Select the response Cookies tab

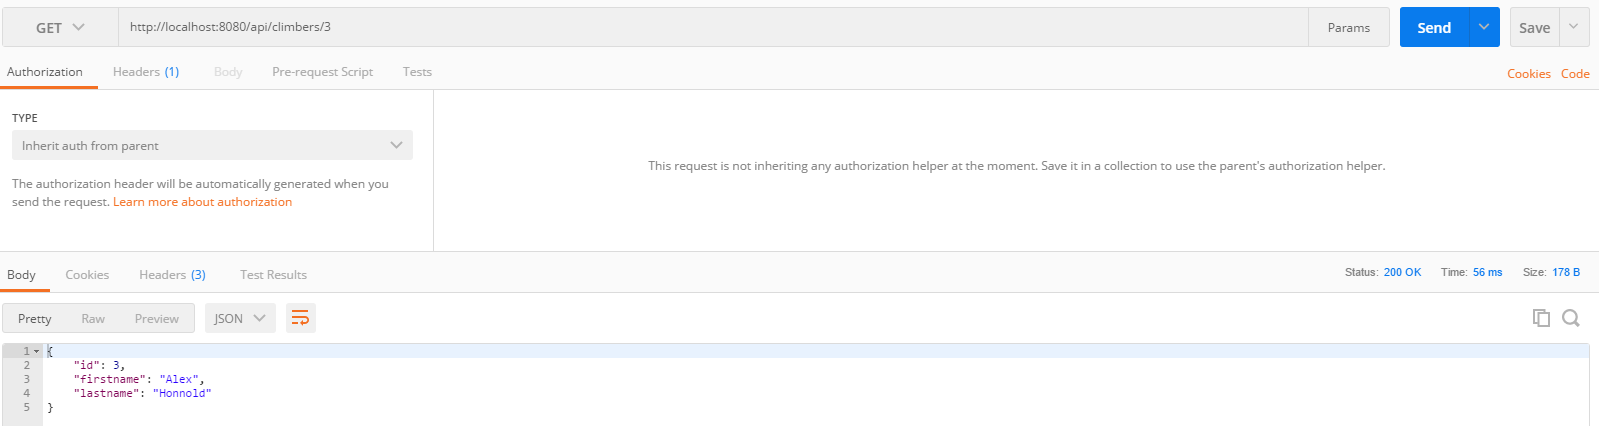click(87, 275)
